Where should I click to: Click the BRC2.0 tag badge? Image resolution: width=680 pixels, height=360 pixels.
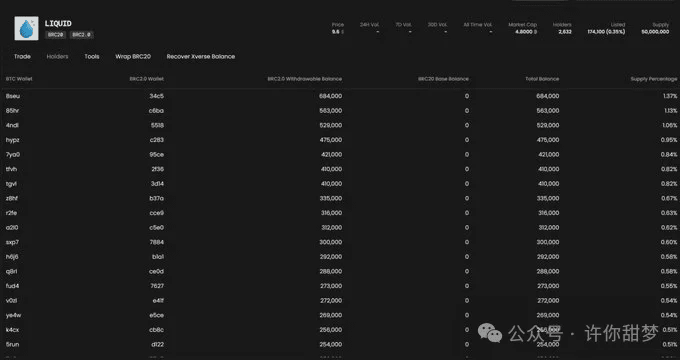tap(82, 35)
